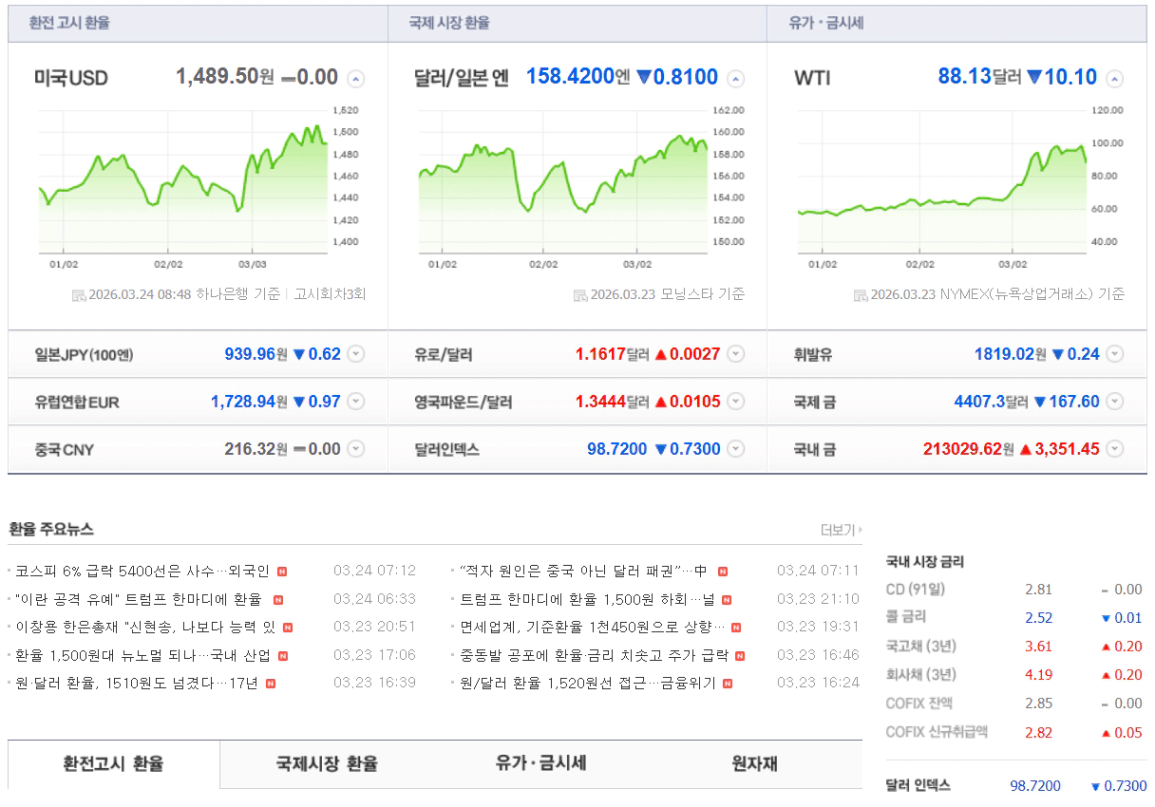Open news "적자 원인은 중국 아닌 달러 패권"
1155x807 pixels.
[583, 571]
